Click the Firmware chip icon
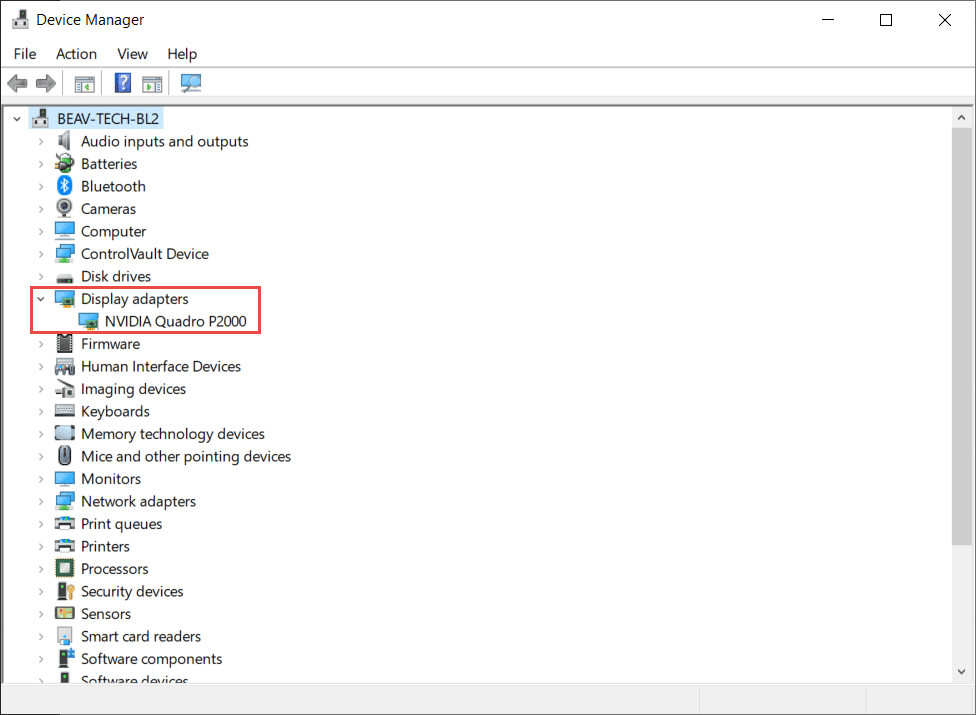Image resolution: width=976 pixels, height=715 pixels. pyautogui.click(x=65, y=343)
